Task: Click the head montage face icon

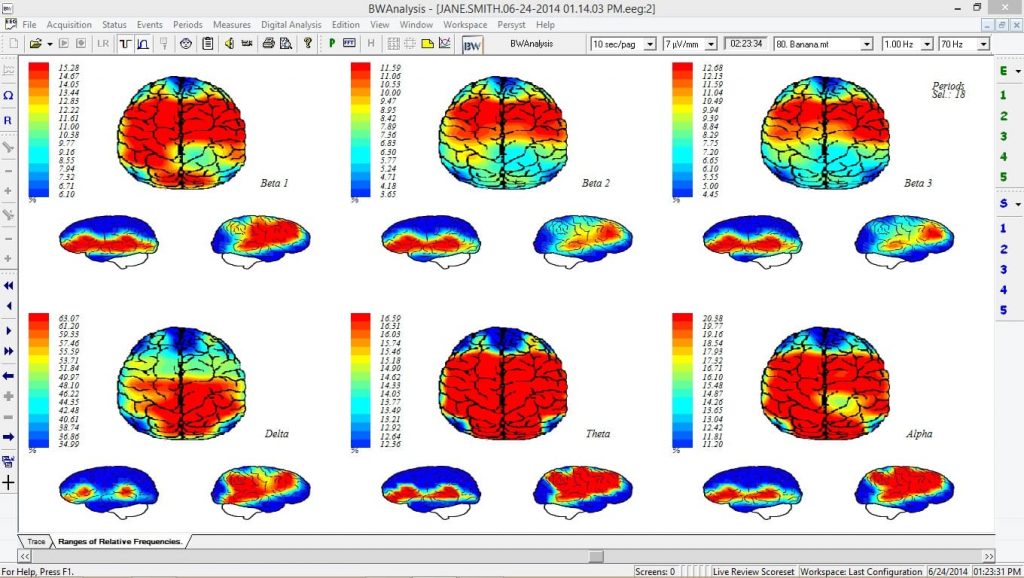Action: pyautogui.click(x=186, y=44)
